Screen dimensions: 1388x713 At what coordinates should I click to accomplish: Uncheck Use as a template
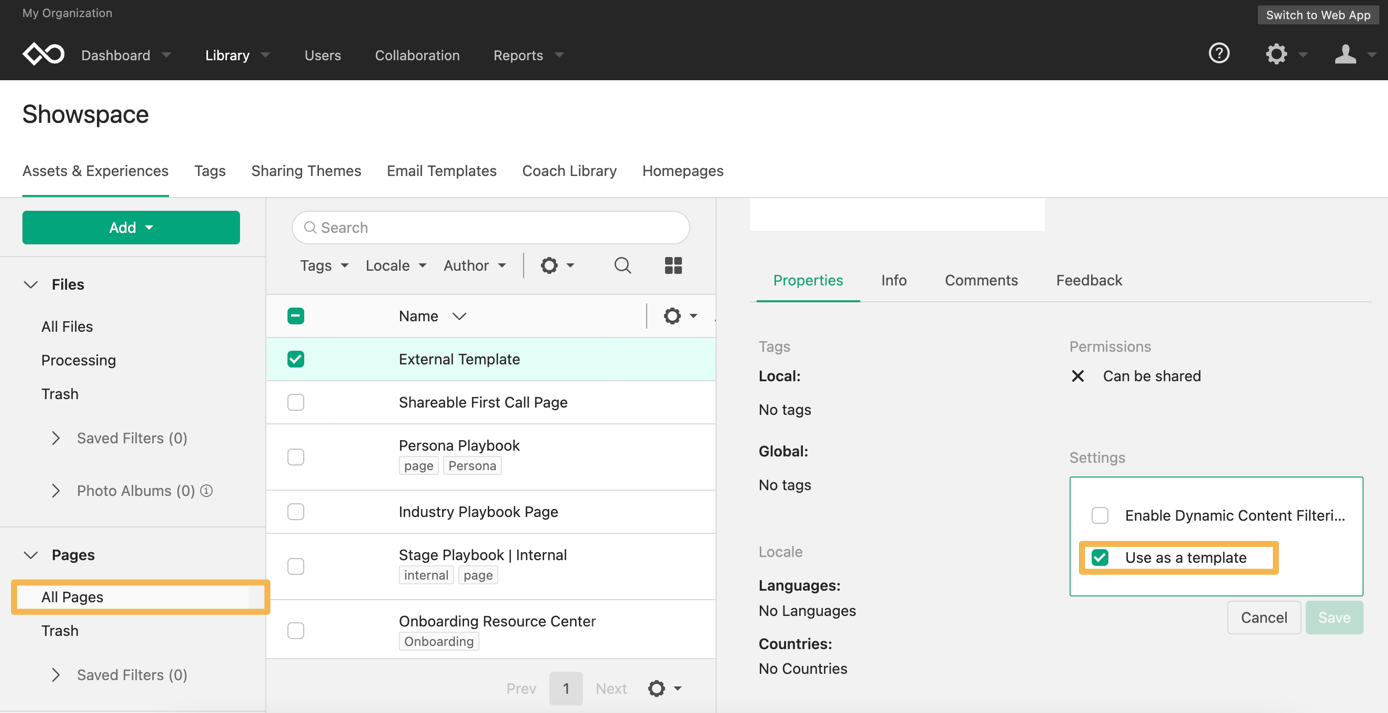(1100, 558)
